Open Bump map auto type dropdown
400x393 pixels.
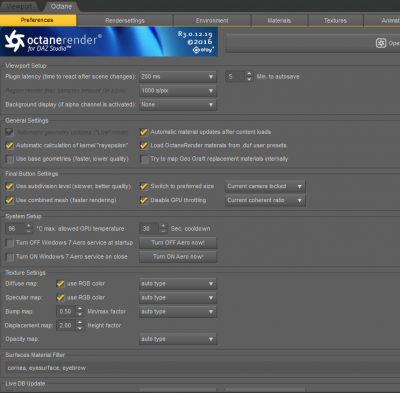(178, 312)
